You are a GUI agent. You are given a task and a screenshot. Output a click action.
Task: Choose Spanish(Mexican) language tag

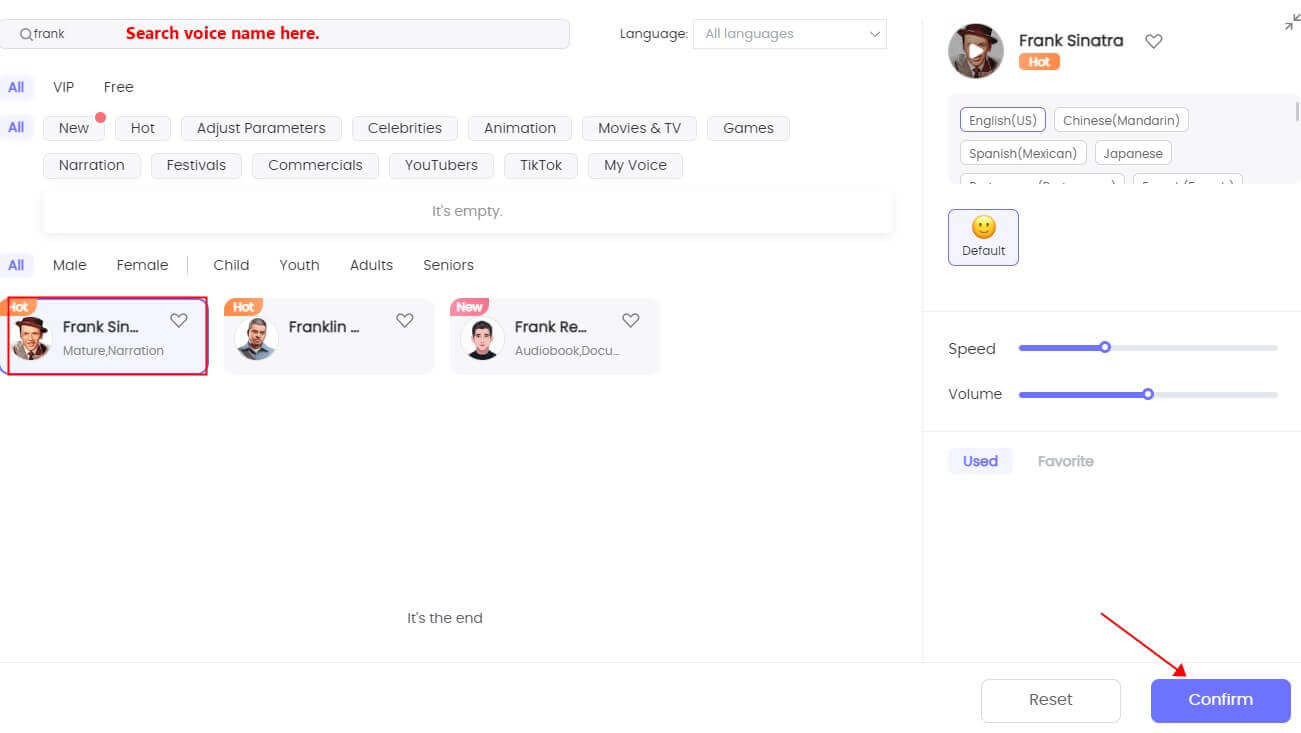pos(1023,154)
